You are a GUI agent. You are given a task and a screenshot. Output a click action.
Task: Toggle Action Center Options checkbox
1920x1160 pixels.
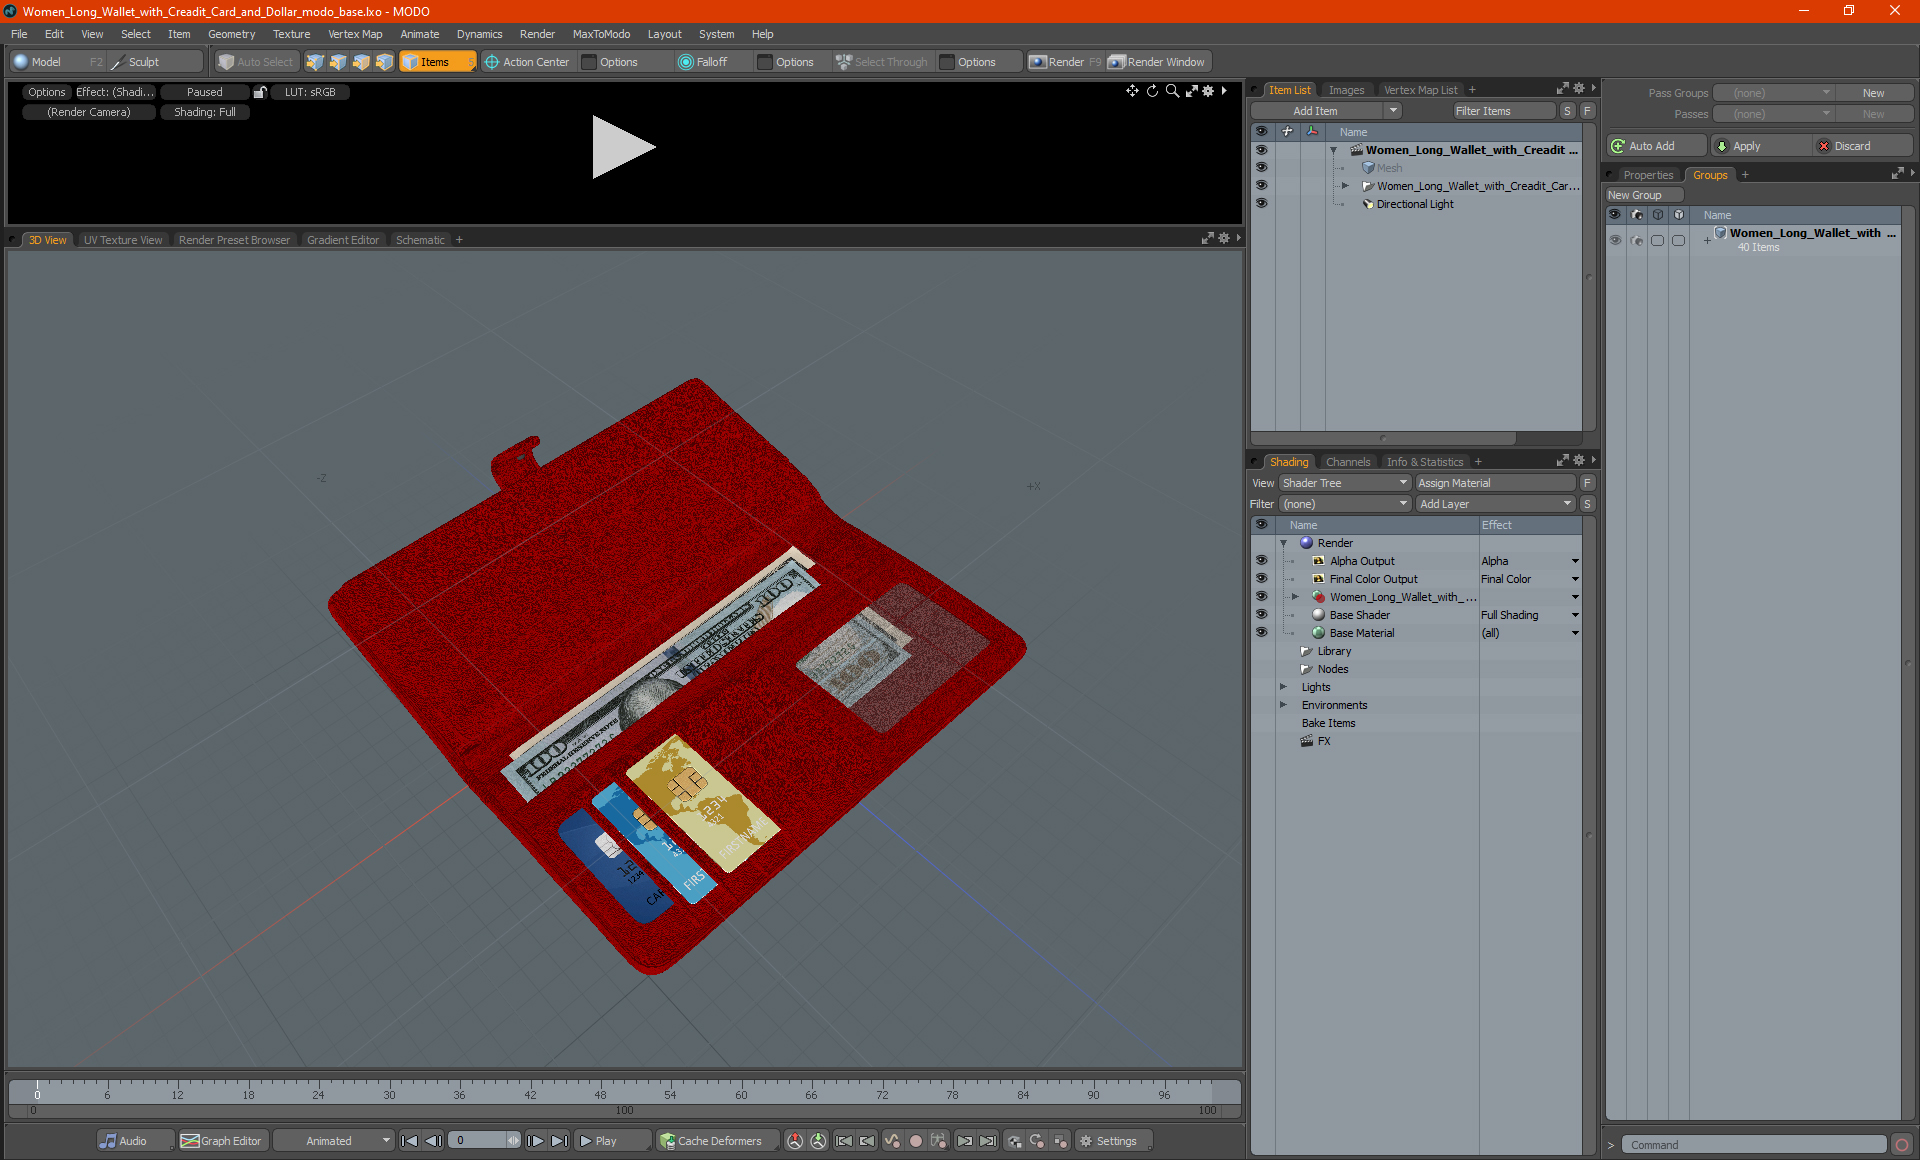pos(589,62)
